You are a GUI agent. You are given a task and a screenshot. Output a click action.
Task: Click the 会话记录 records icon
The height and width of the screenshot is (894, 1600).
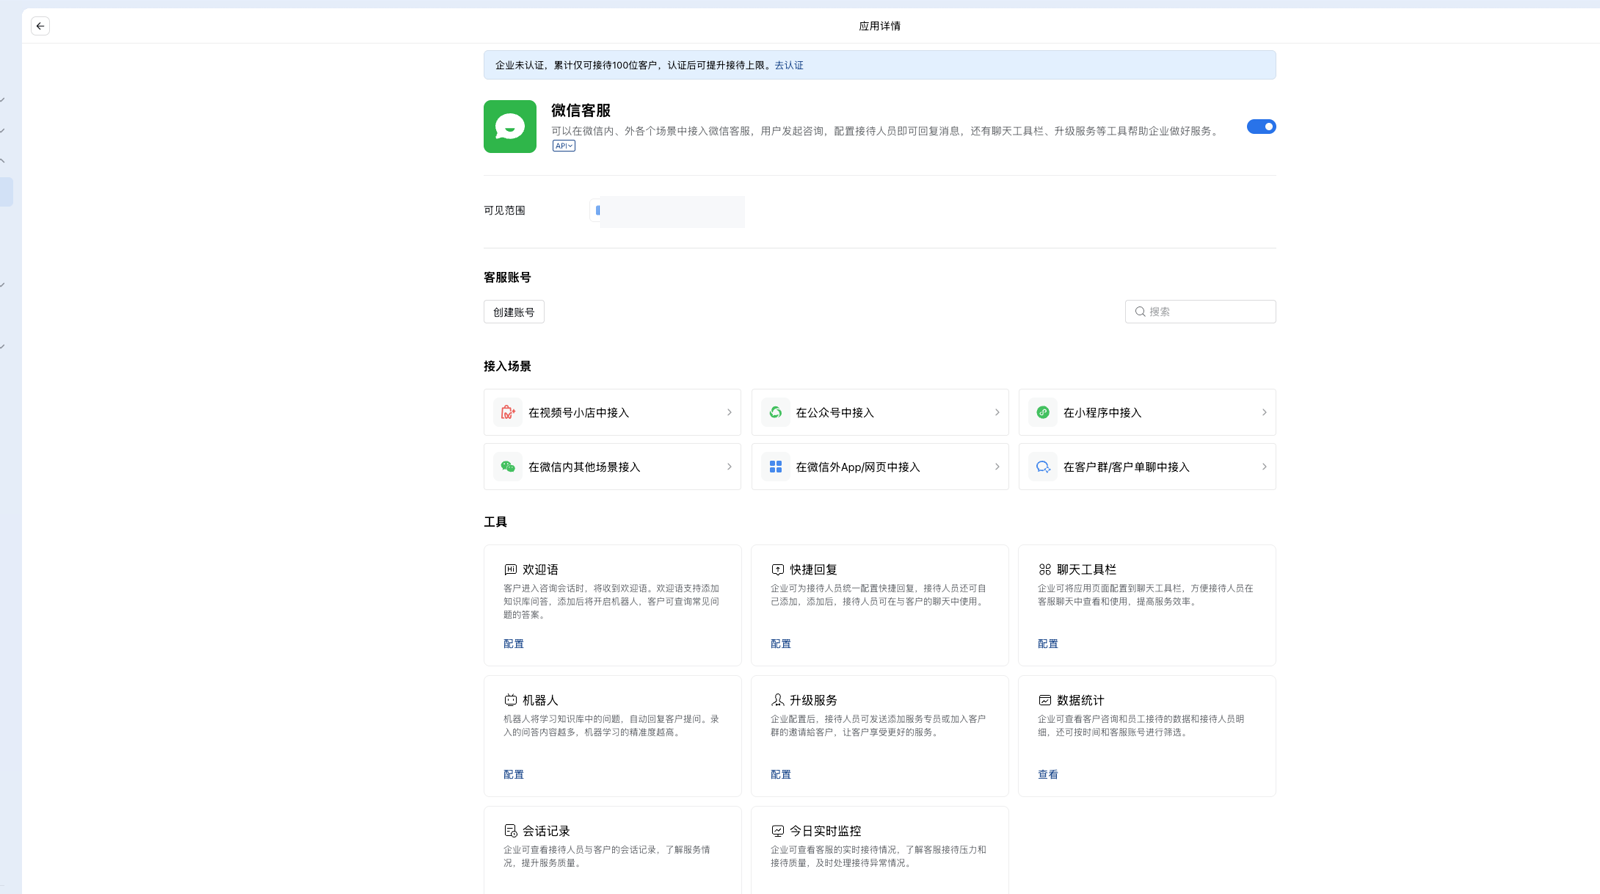(510, 831)
